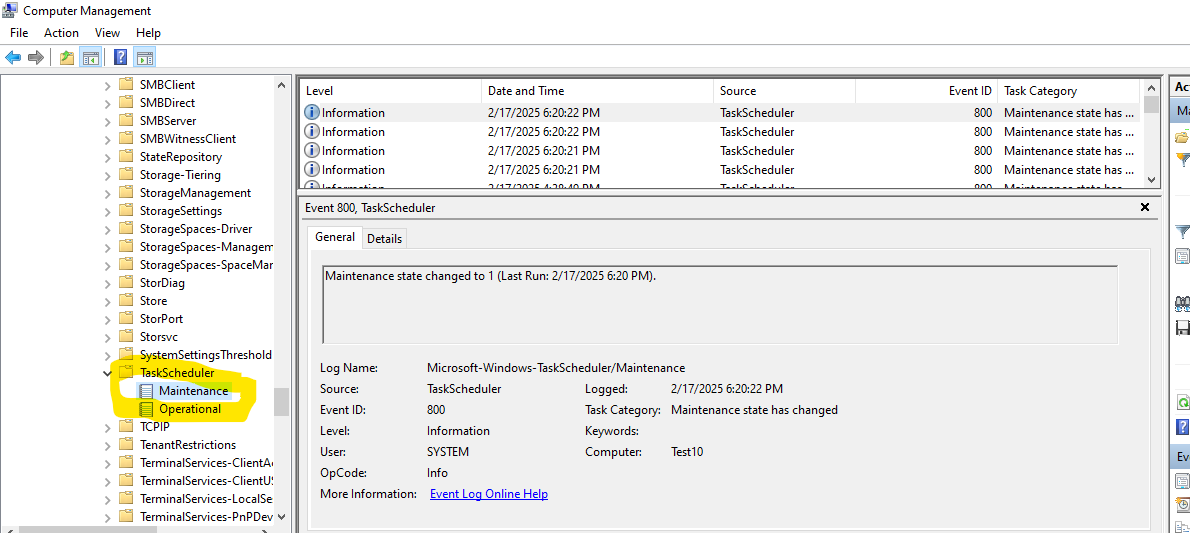The image size is (1190, 533).
Task: Click the Maintenance log icon under TaskScheduler
Action: point(146,391)
